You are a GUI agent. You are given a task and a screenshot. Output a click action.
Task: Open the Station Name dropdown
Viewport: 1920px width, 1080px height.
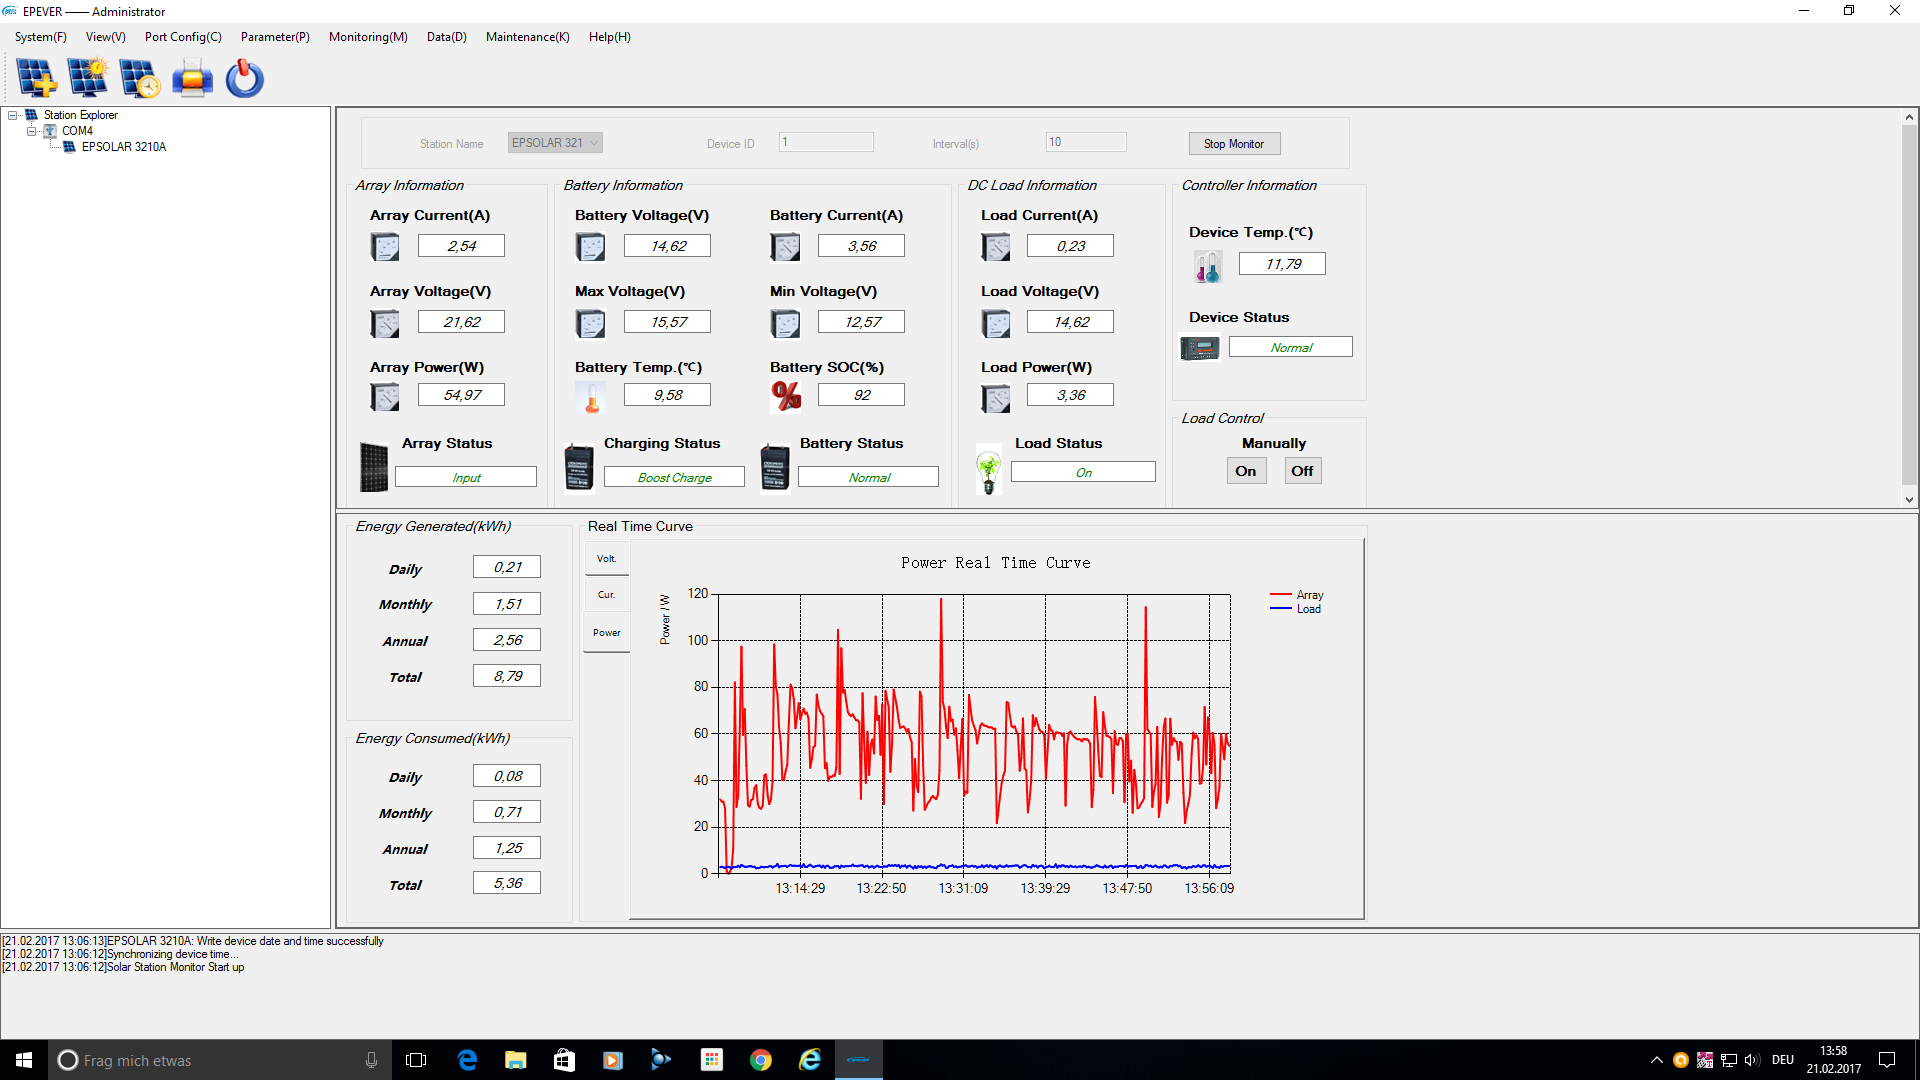tap(594, 143)
